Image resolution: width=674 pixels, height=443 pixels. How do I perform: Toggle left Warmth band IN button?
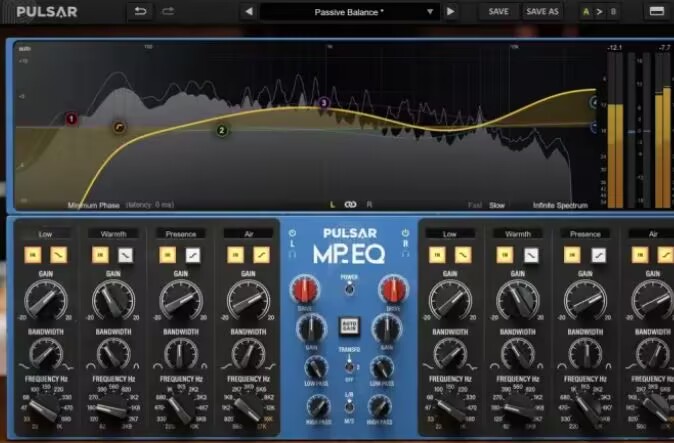point(100,255)
